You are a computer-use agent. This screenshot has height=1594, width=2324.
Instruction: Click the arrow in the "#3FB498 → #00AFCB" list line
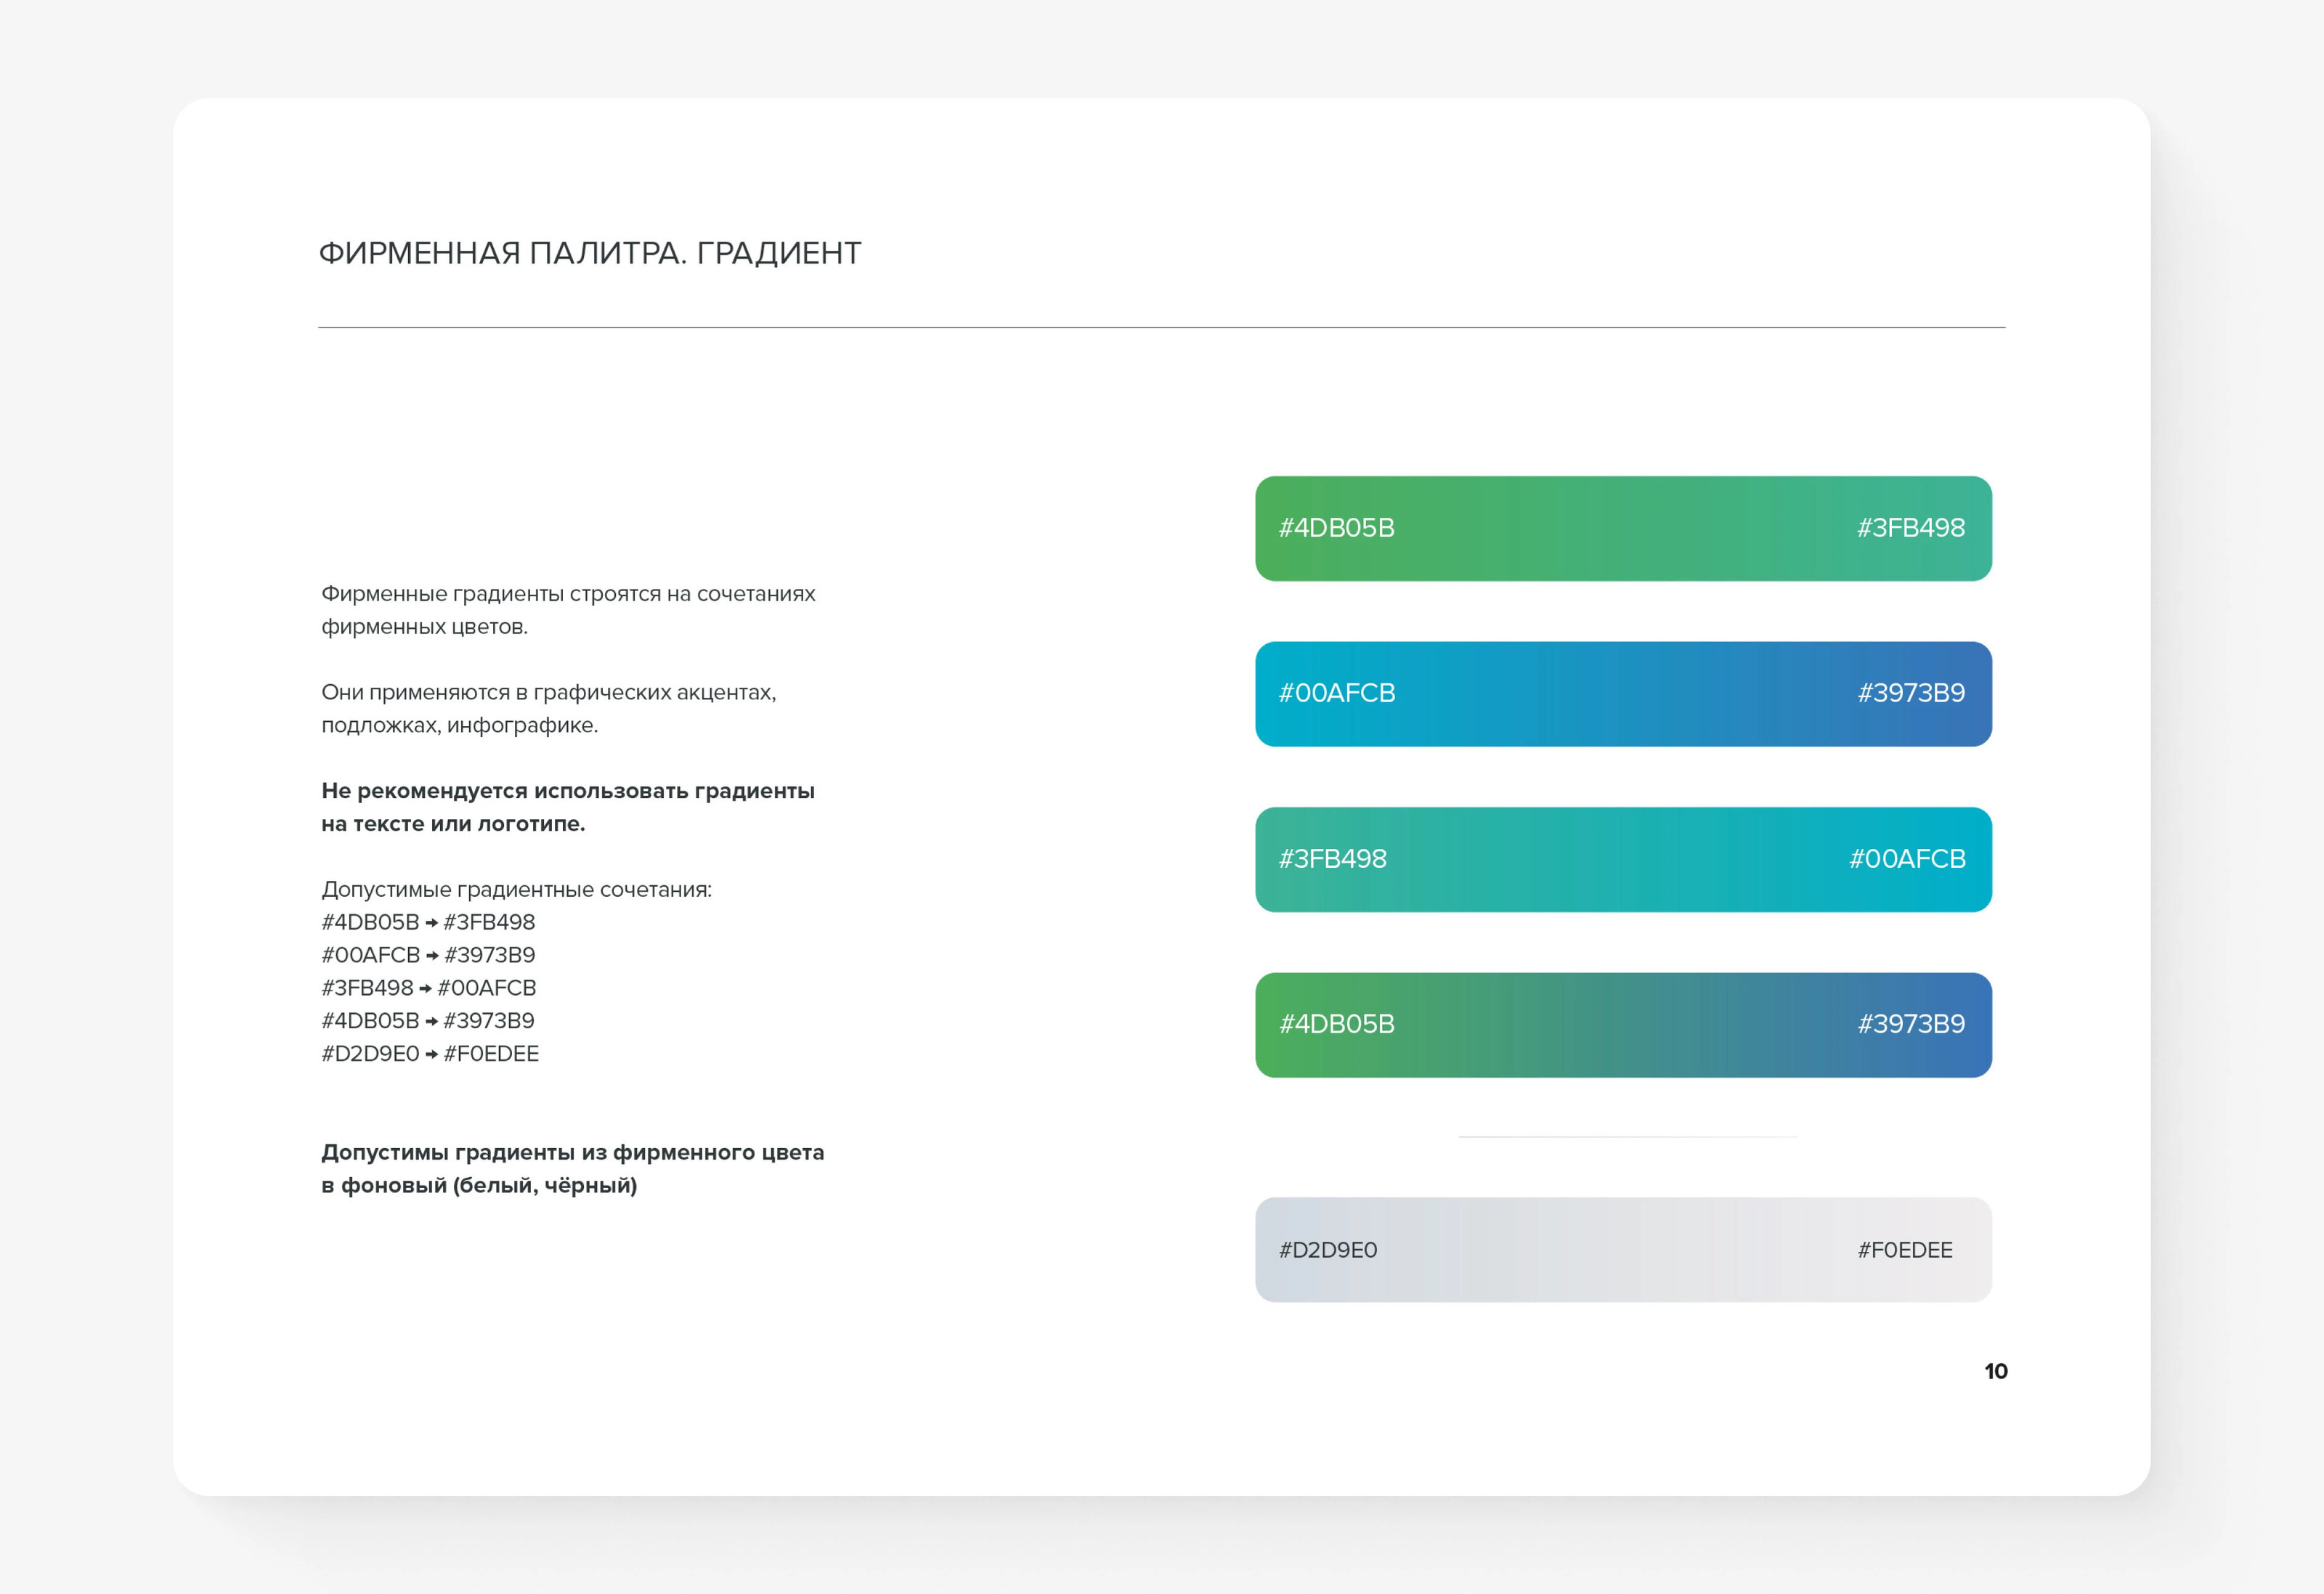tap(425, 989)
